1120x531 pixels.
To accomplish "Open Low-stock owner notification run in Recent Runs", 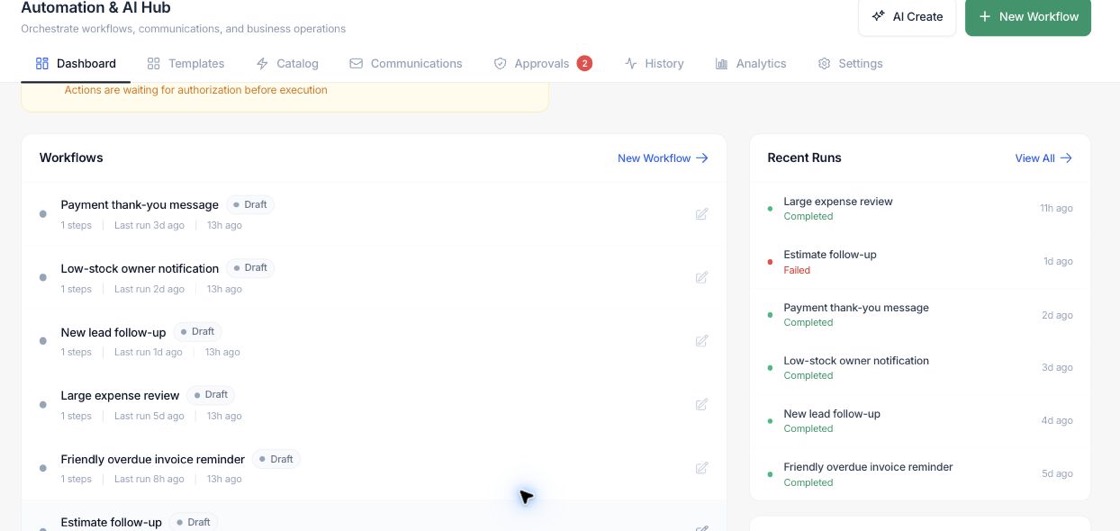I will point(919,367).
